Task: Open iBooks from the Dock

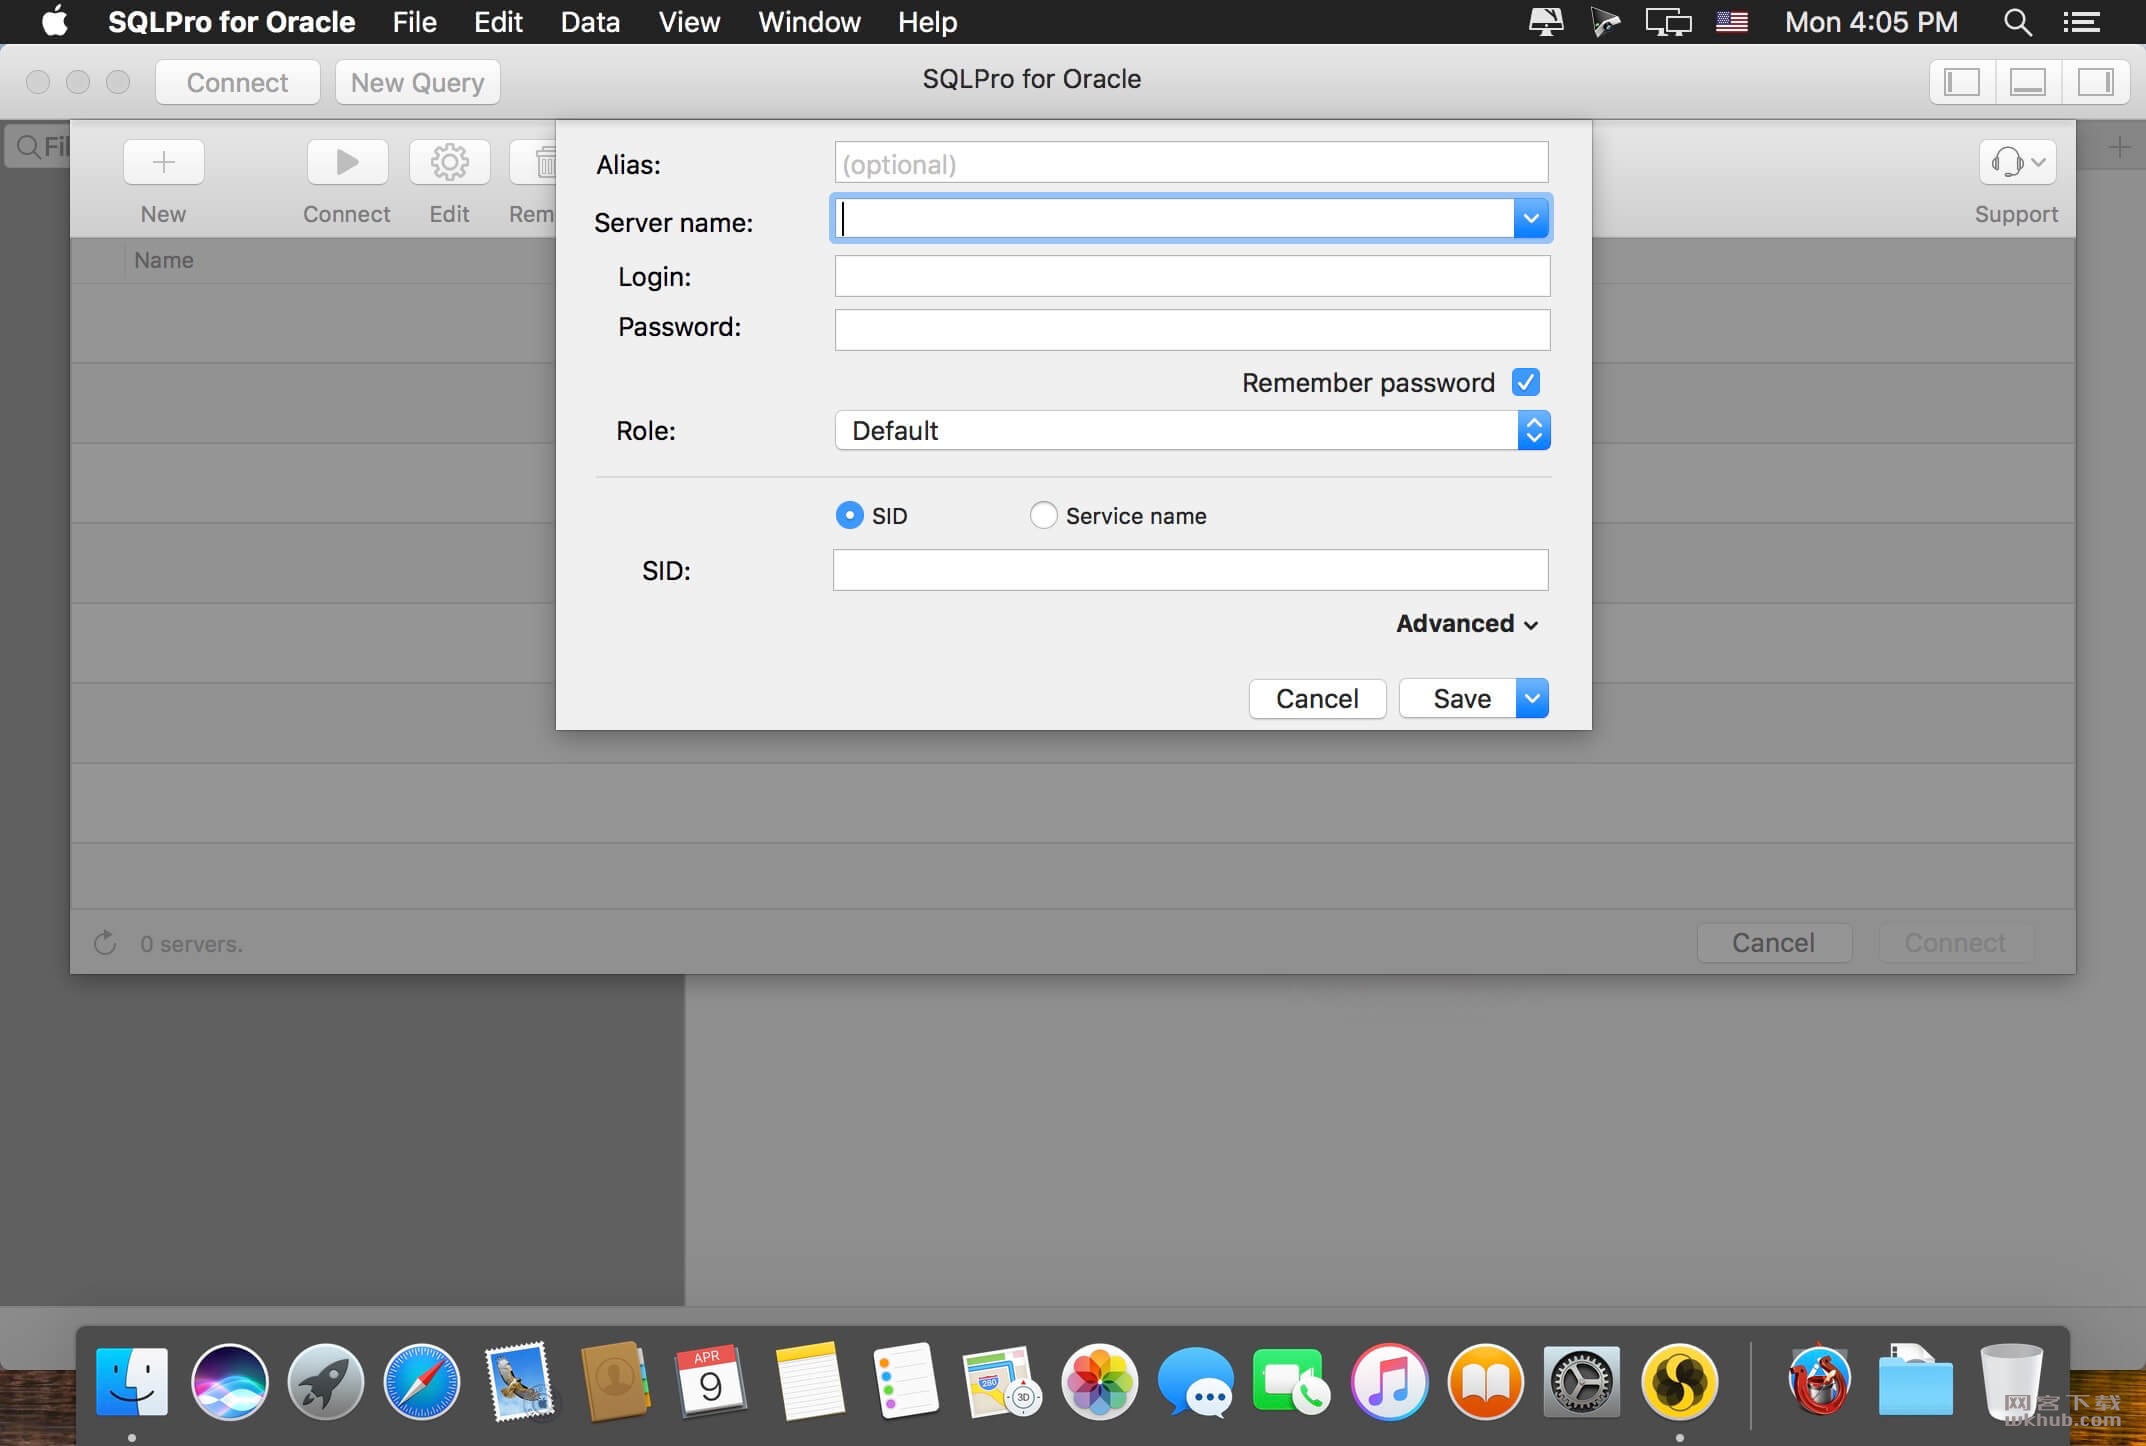Action: tap(1486, 1382)
